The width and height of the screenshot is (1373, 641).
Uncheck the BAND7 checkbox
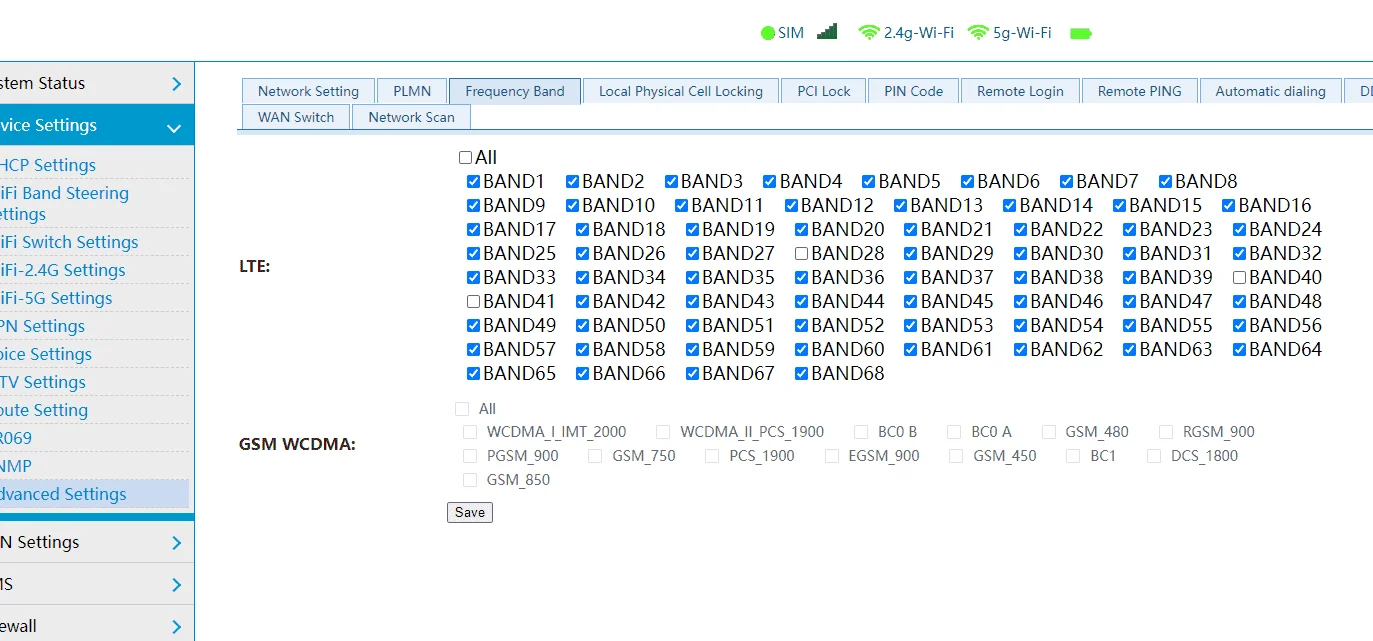pos(1066,182)
